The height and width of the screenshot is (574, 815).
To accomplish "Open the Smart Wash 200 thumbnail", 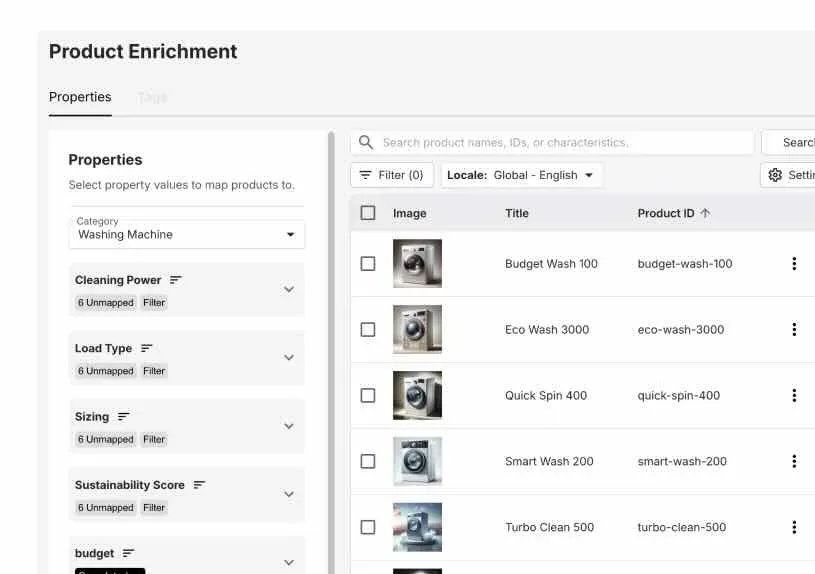I will (417, 461).
